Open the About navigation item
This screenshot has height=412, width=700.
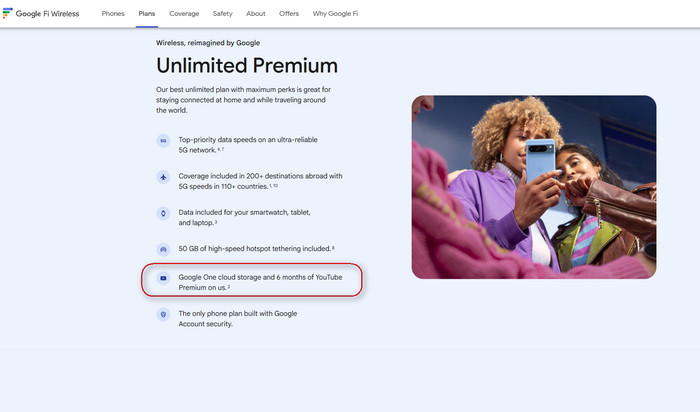(x=256, y=13)
